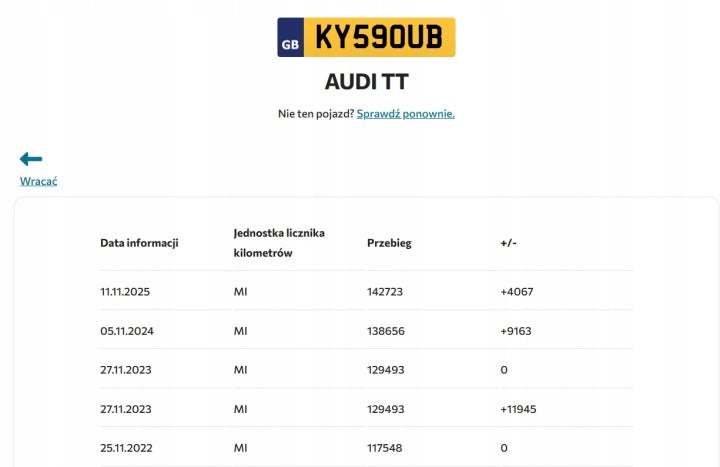The width and height of the screenshot is (720, 467).
Task: Click the GB badge on the plate
Action: pyautogui.click(x=290, y=38)
